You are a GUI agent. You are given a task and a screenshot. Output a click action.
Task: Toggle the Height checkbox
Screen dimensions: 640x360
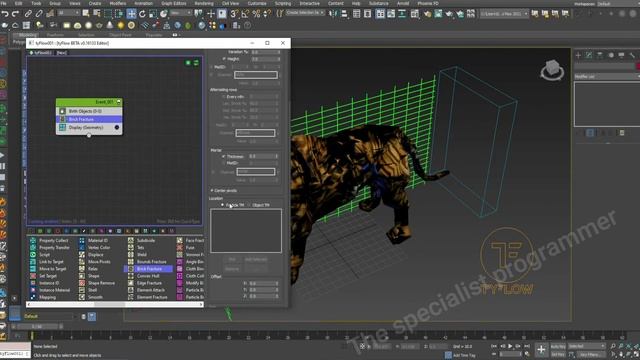tap(224, 59)
